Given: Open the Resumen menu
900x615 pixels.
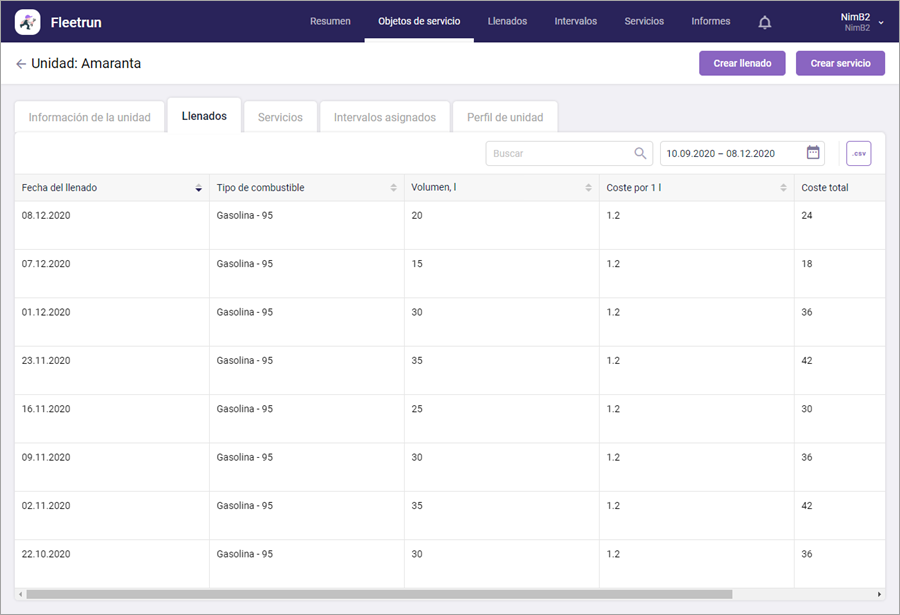Looking at the screenshot, I should coord(330,21).
